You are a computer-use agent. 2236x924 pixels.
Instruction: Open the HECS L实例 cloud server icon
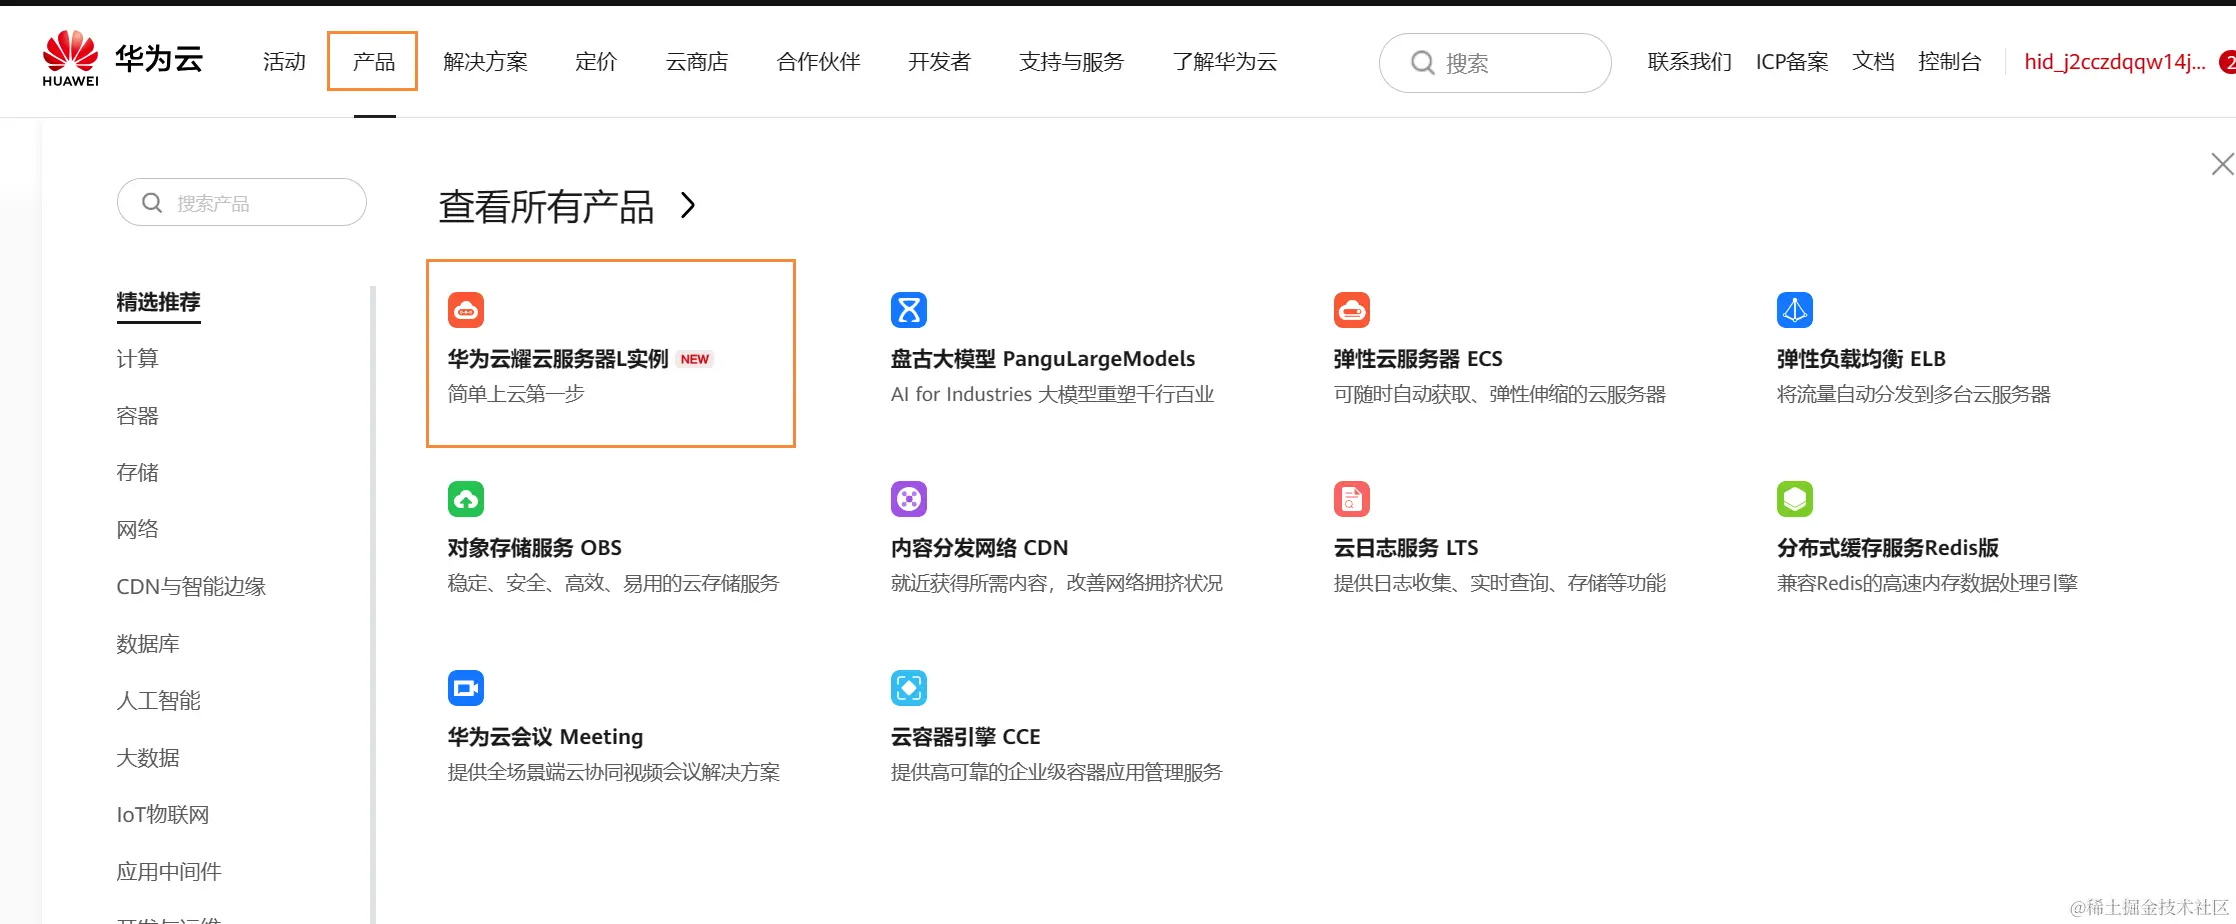point(466,310)
